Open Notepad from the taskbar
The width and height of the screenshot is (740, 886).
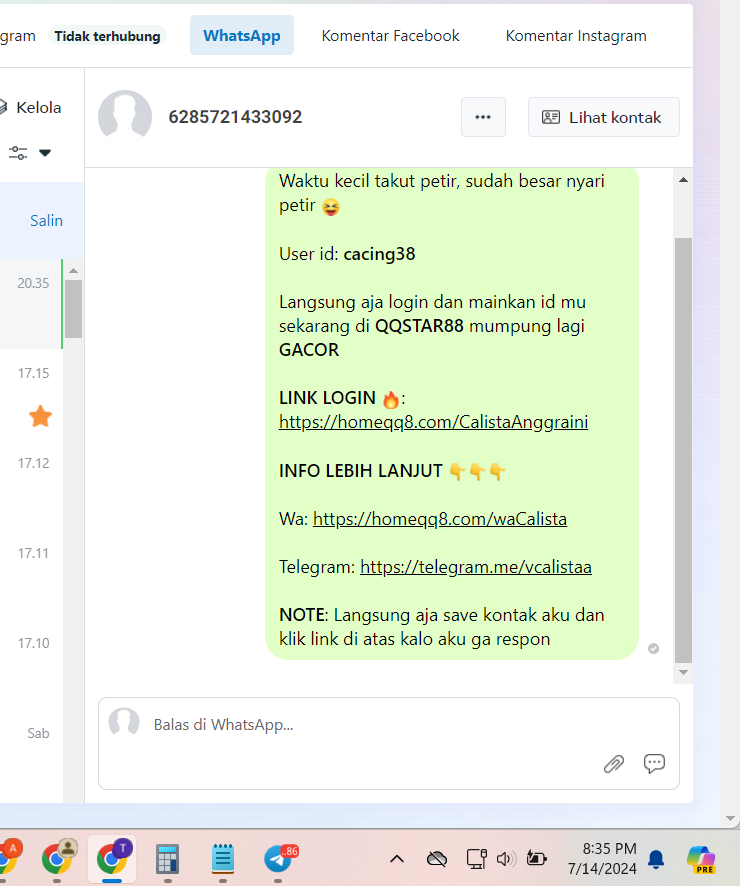[223, 859]
